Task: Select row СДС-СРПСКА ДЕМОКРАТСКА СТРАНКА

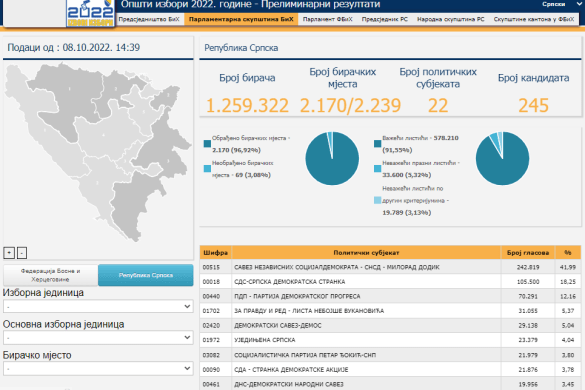Action: [390, 282]
